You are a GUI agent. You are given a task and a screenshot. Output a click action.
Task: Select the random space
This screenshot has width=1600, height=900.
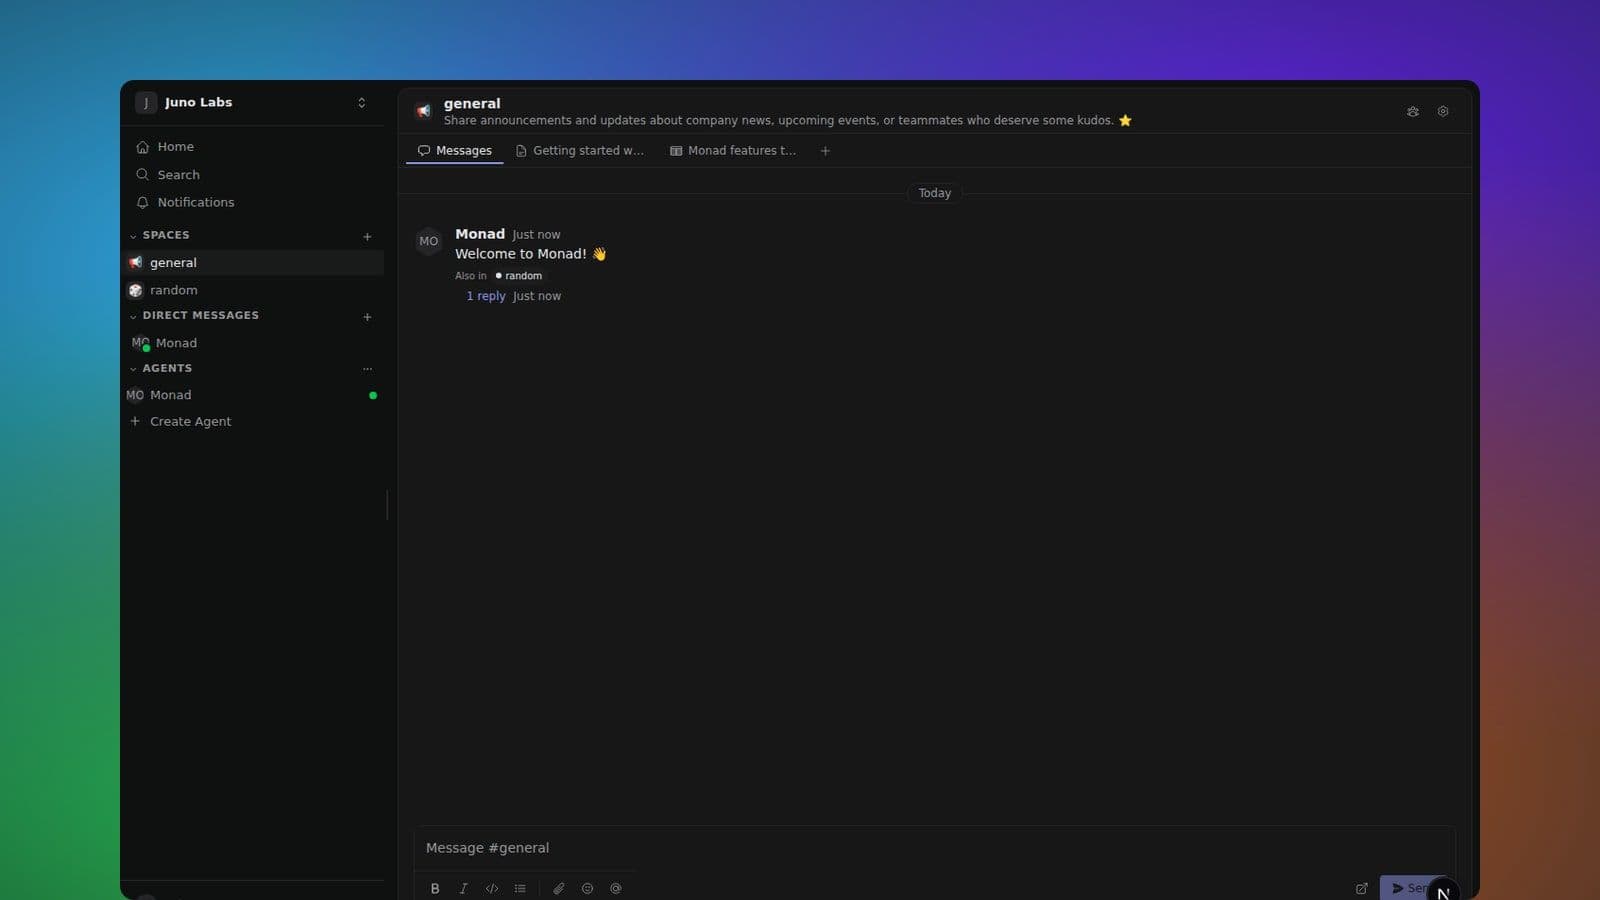click(254, 290)
